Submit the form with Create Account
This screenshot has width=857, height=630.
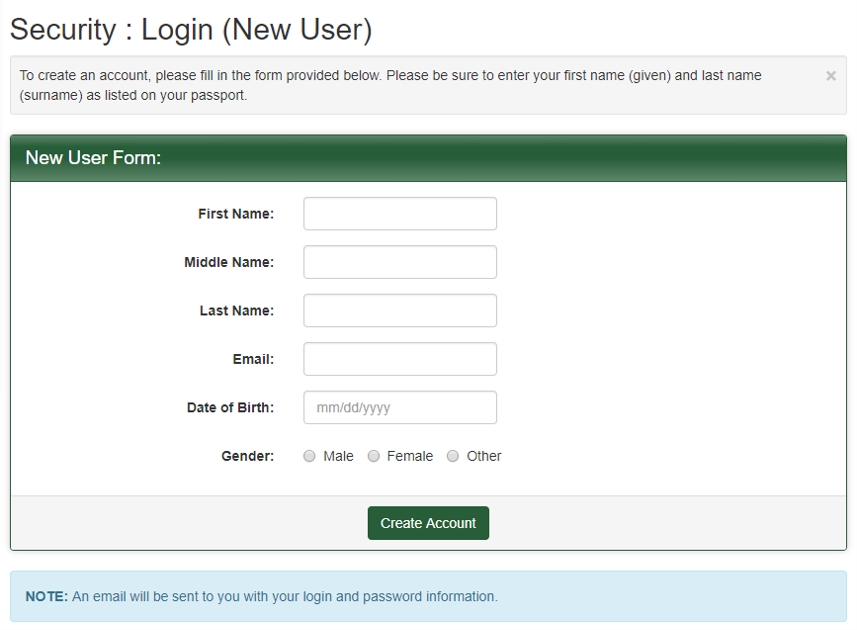coord(428,523)
